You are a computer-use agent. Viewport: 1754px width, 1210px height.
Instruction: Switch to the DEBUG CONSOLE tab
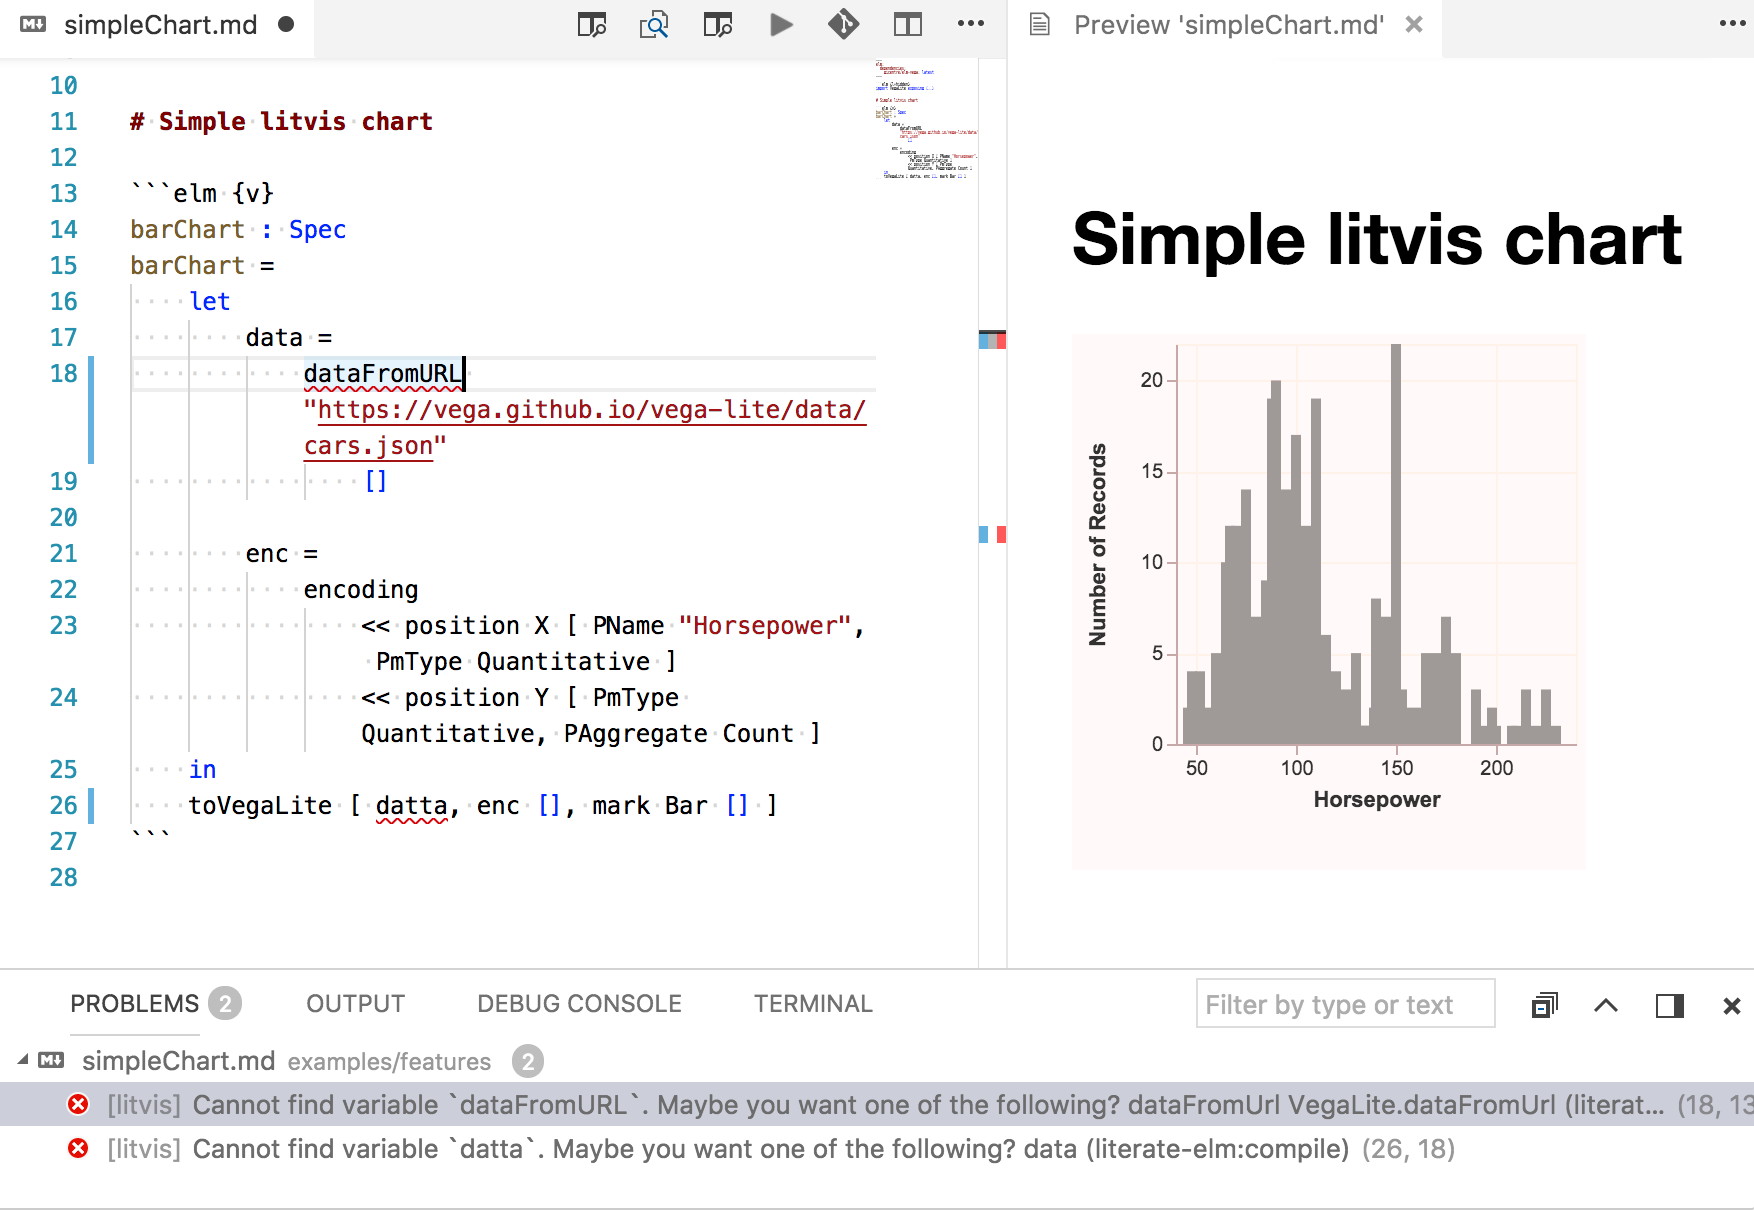click(x=579, y=1003)
